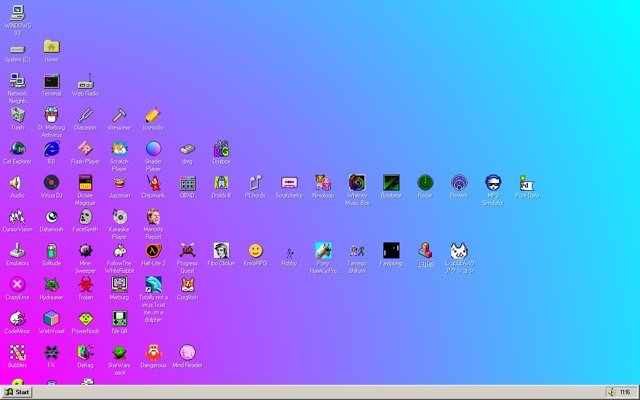Open the Iconodio pencil icon
Screen dimensions: 640x400
click(153, 115)
